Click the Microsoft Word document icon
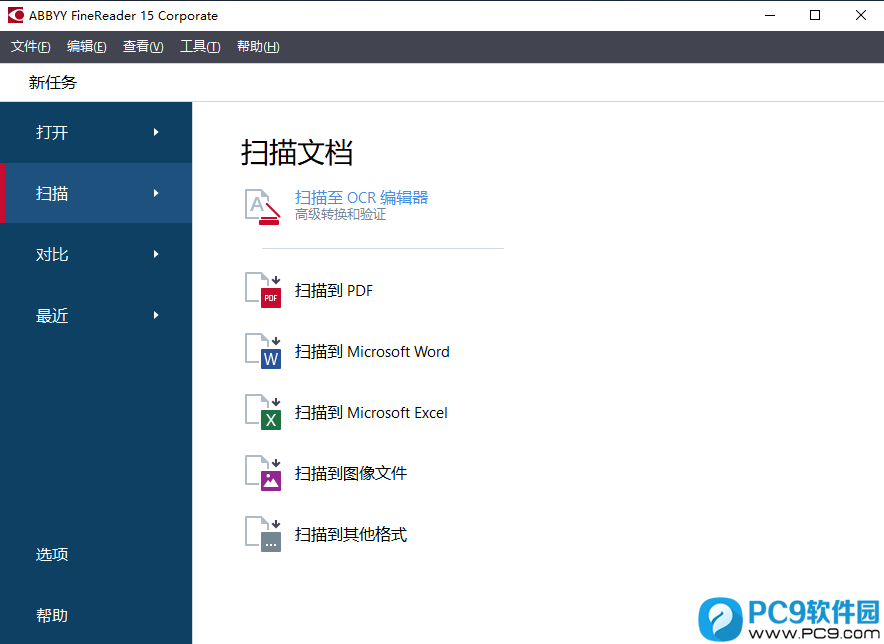This screenshot has height=644, width=884. click(x=263, y=351)
